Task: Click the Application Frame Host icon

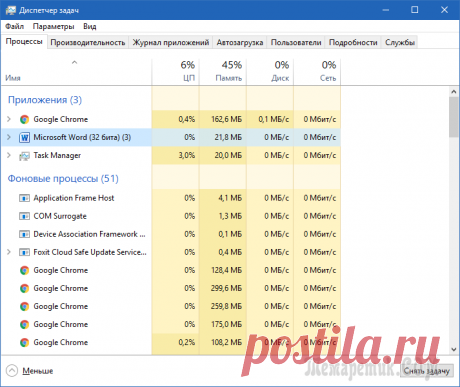Action: (24, 198)
